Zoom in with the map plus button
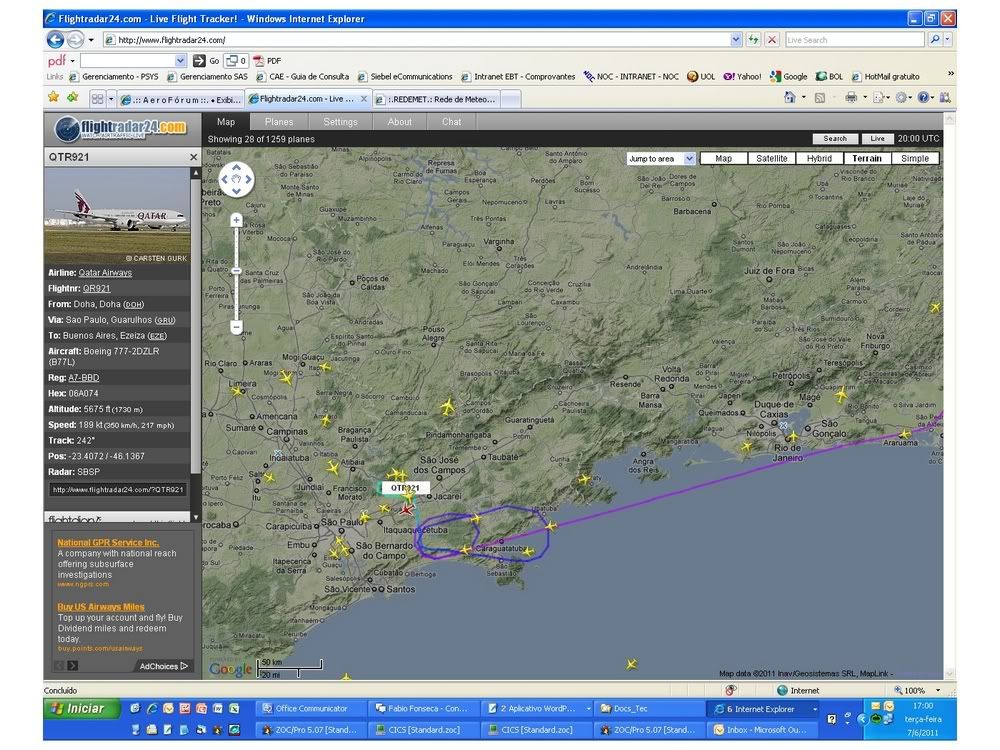The width and height of the screenshot is (1000, 750). (x=236, y=220)
